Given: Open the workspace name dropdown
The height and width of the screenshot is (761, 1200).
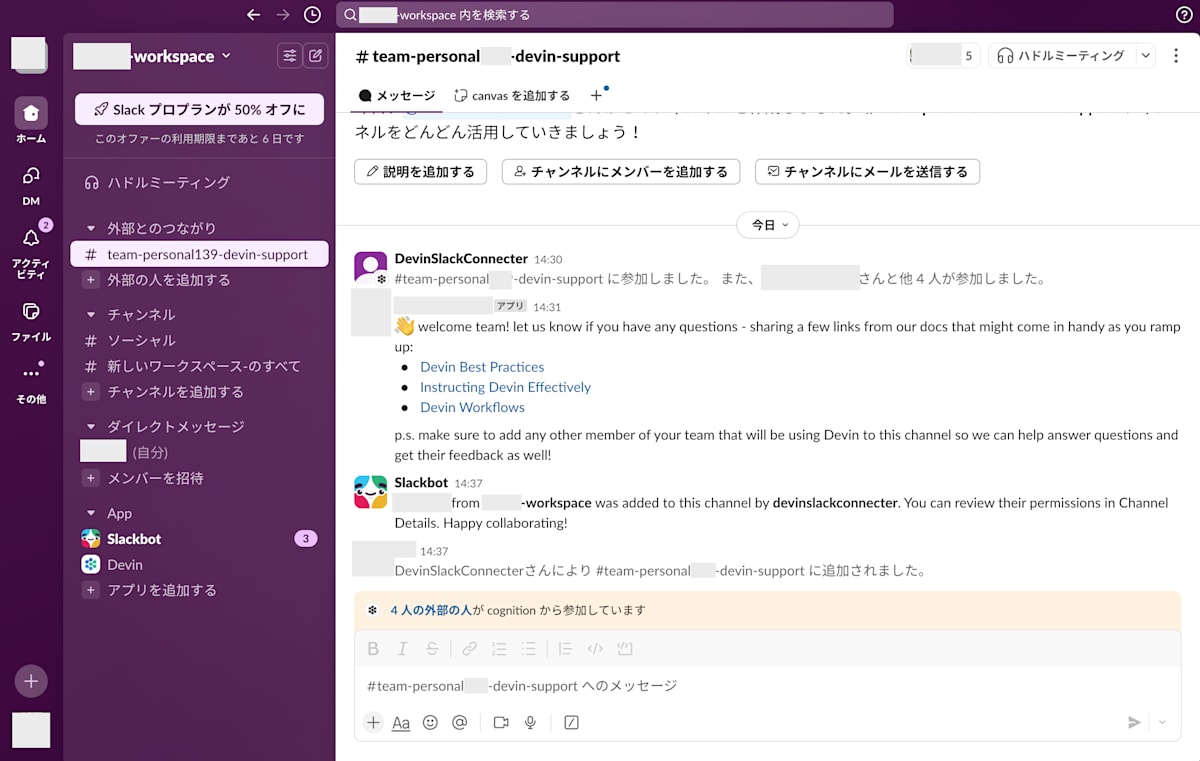Looking at the screenshot, I should 152,56.
